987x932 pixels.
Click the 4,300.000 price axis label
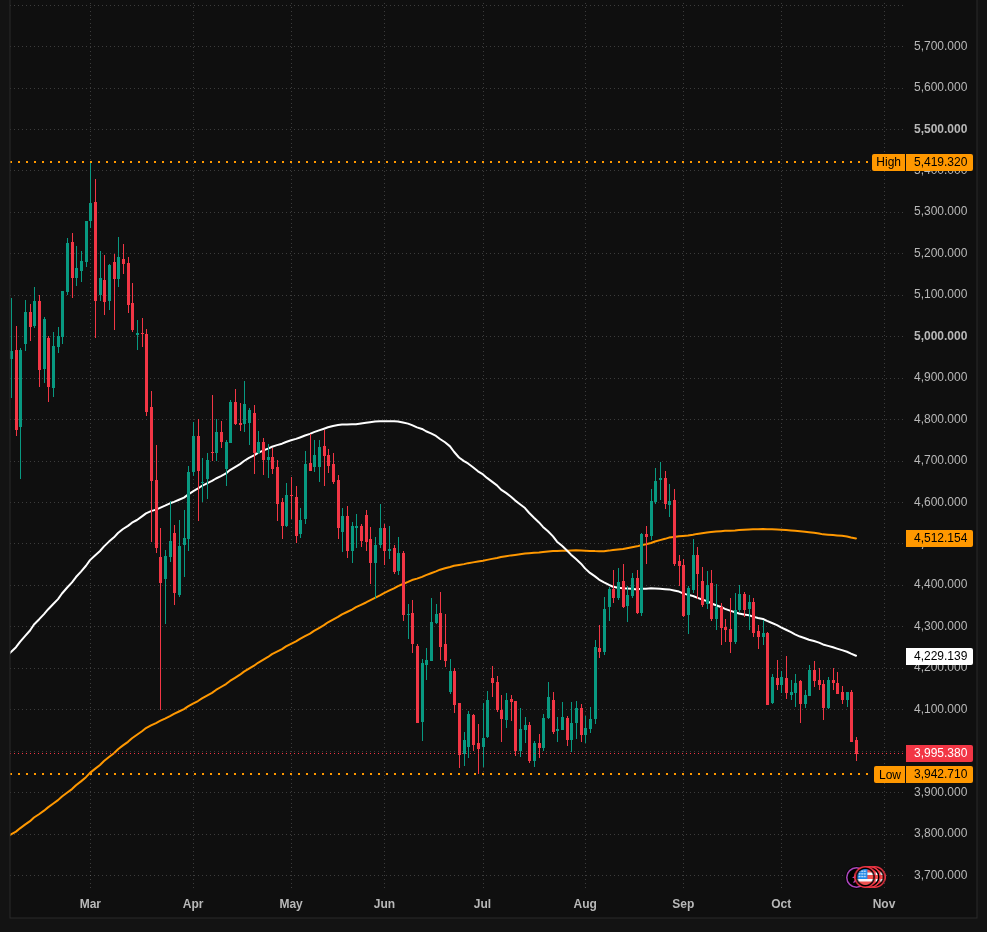point(940,626)
